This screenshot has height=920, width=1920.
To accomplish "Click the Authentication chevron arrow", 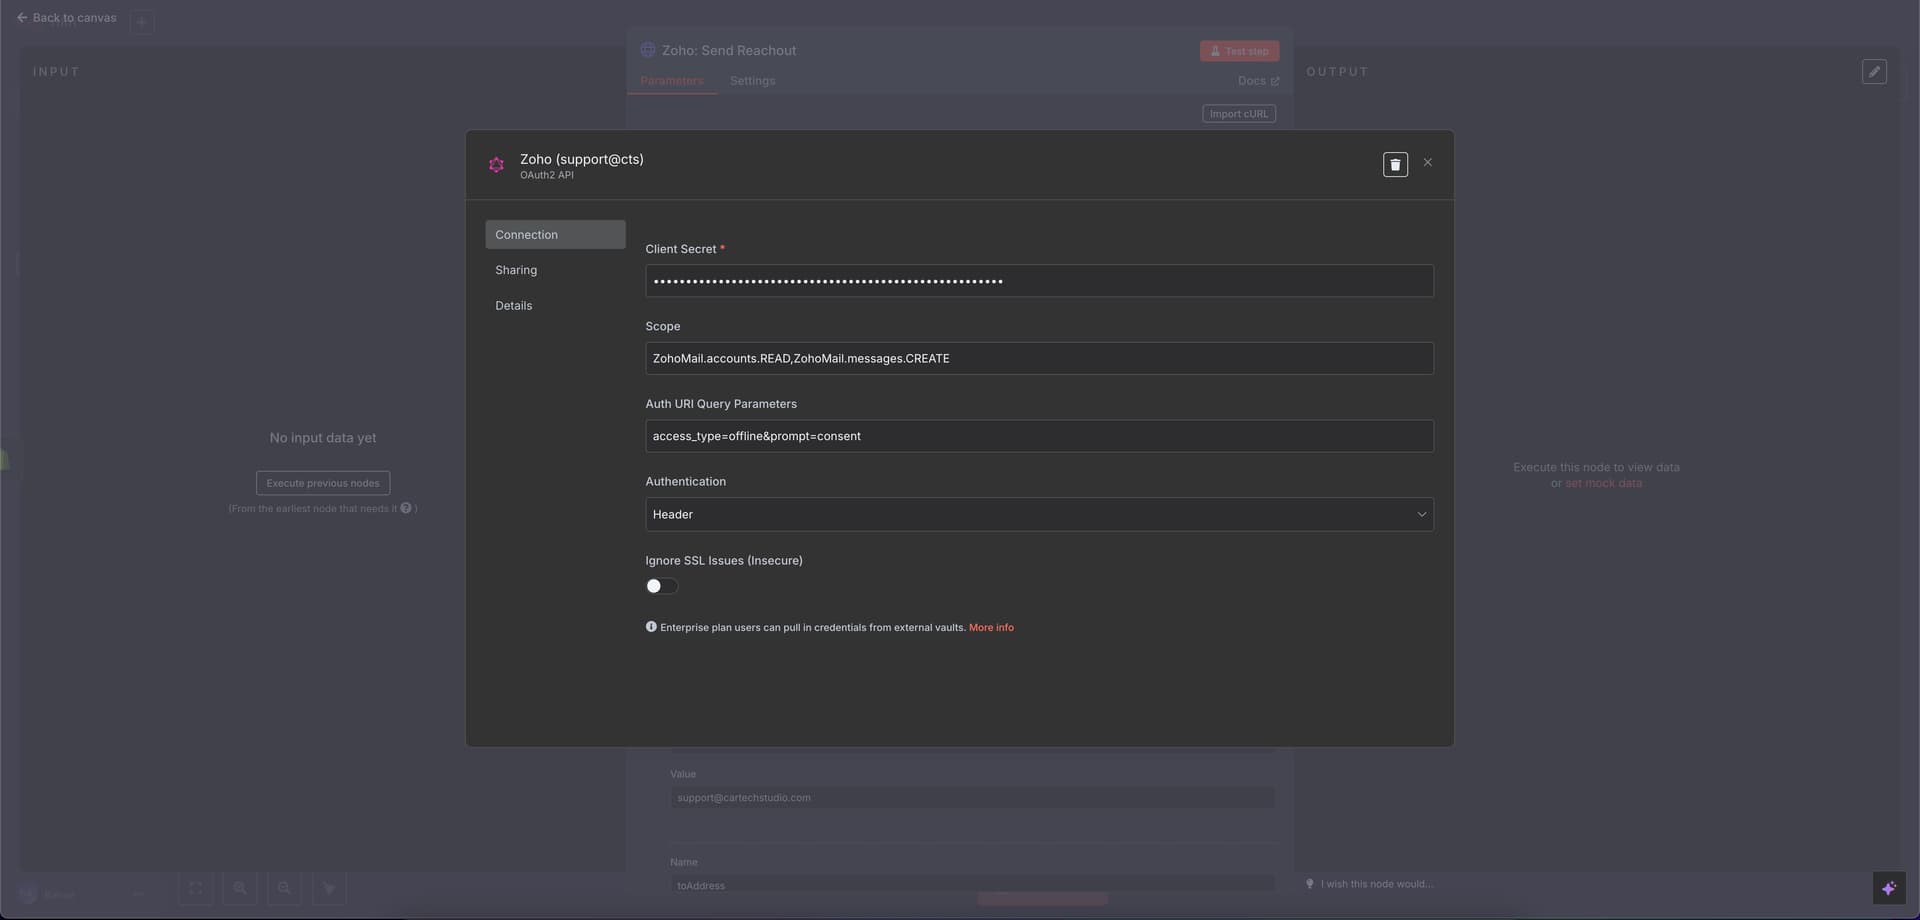I will 1421,514.
